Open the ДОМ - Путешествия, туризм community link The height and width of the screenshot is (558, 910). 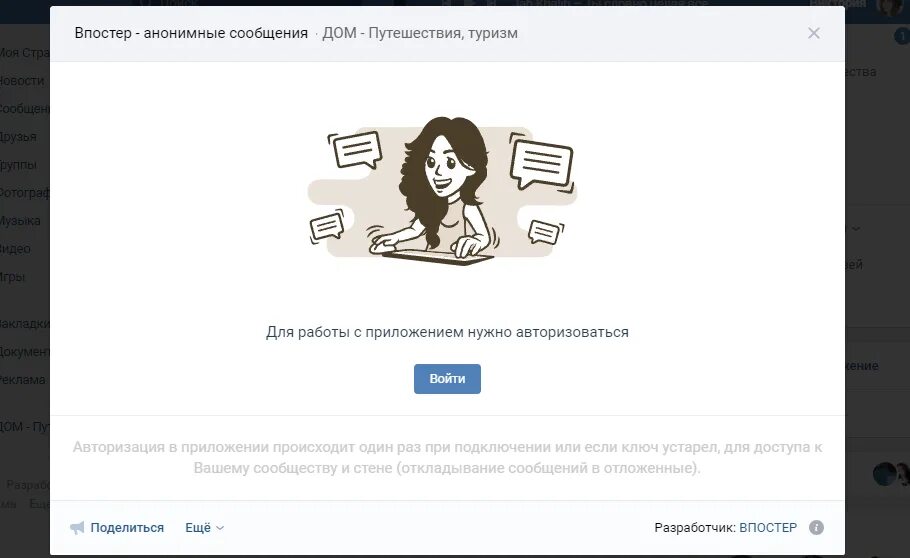click(x=420, y=33)
